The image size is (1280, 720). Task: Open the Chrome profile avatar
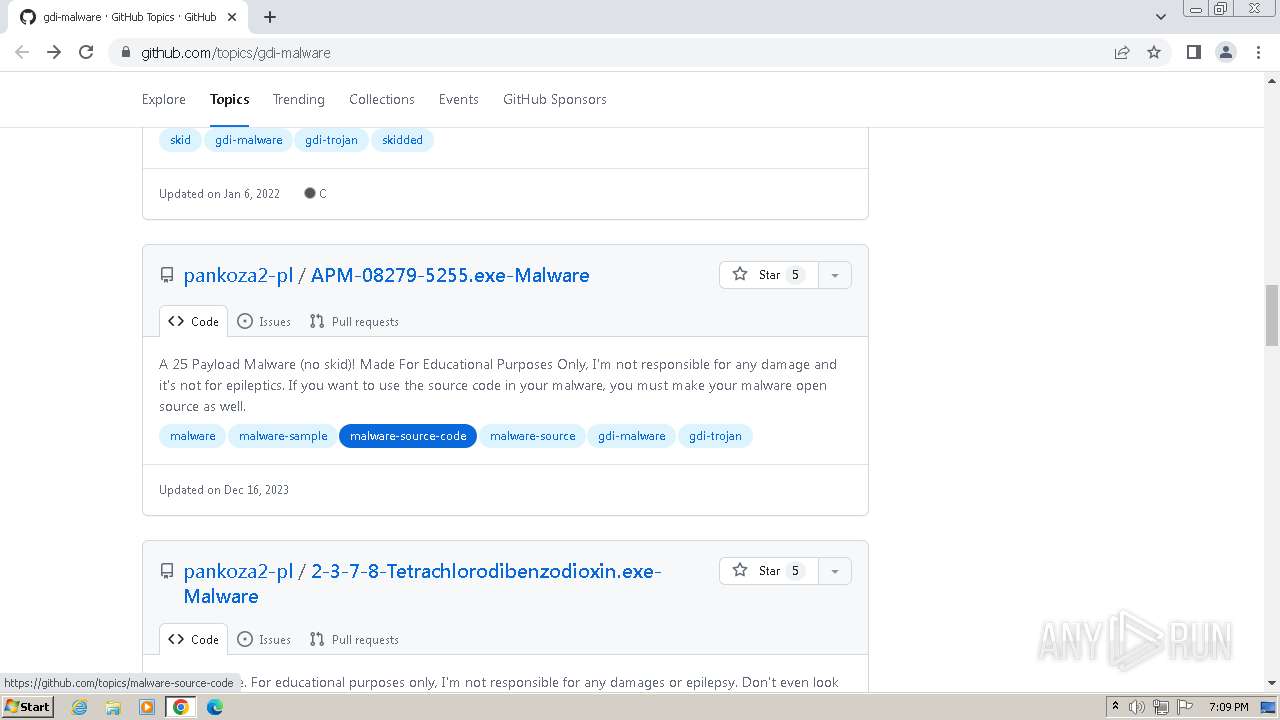1226,52
